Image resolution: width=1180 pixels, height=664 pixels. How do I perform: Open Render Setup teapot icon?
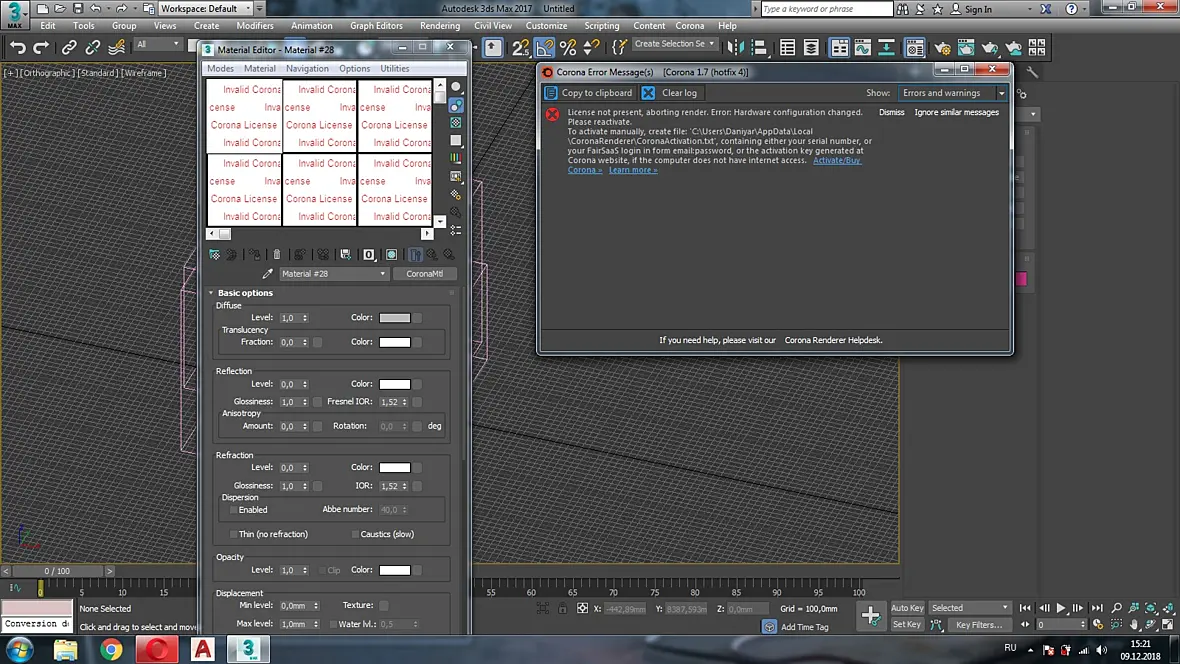(942, 48)
